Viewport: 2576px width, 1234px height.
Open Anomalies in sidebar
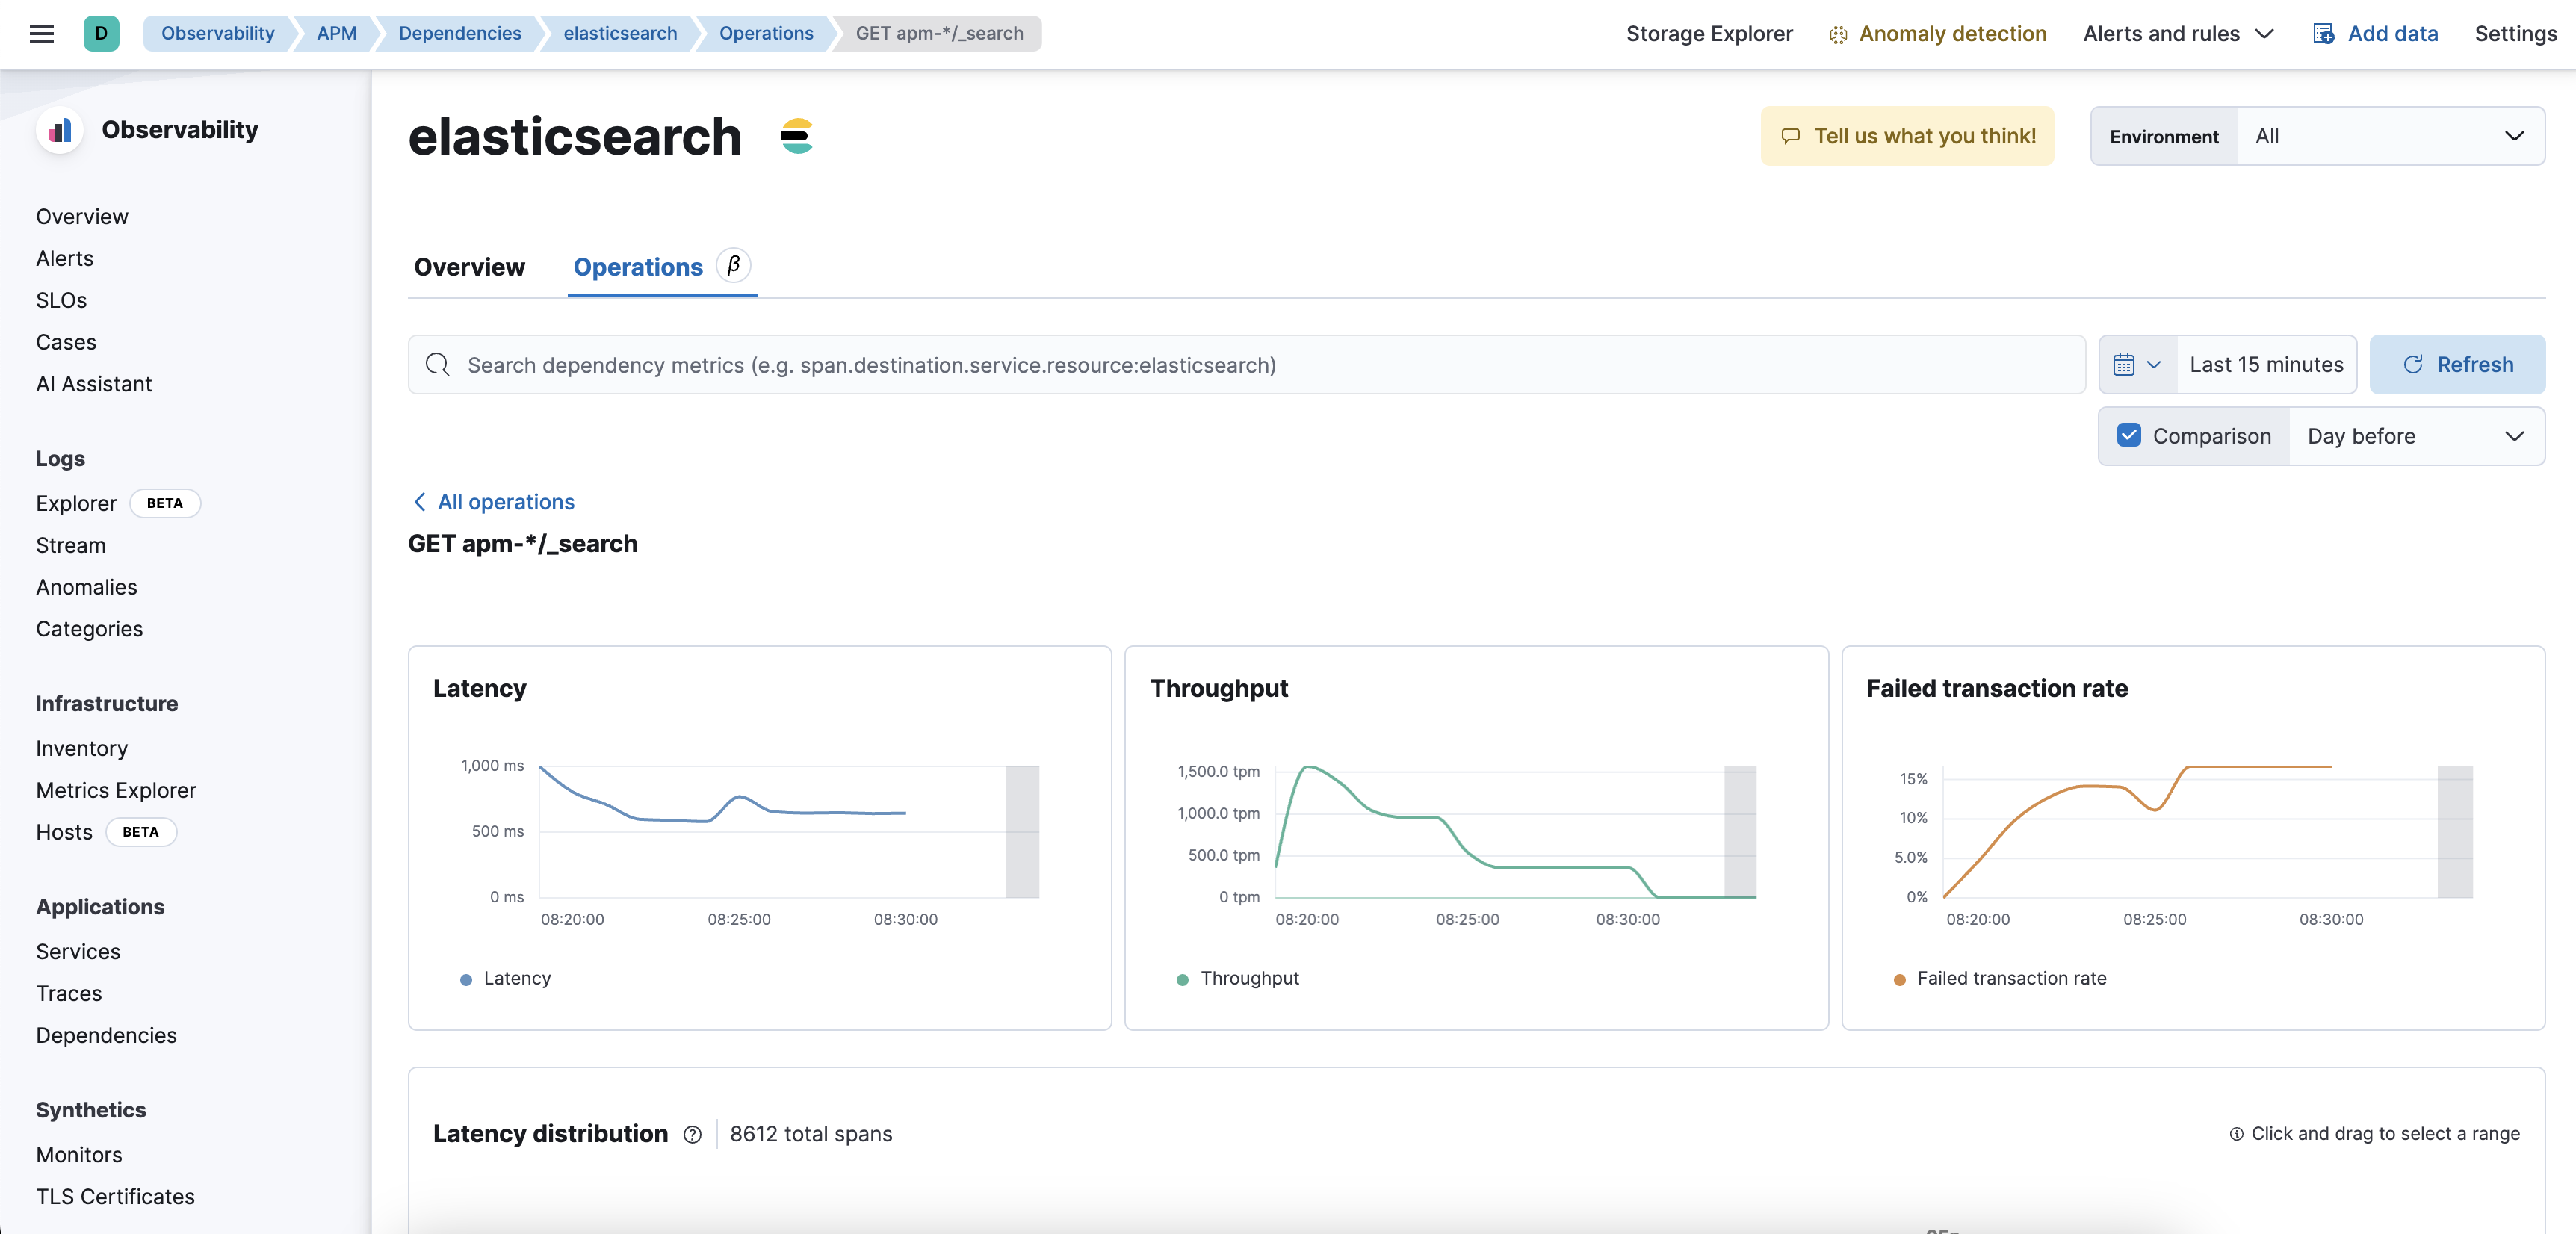86,588
